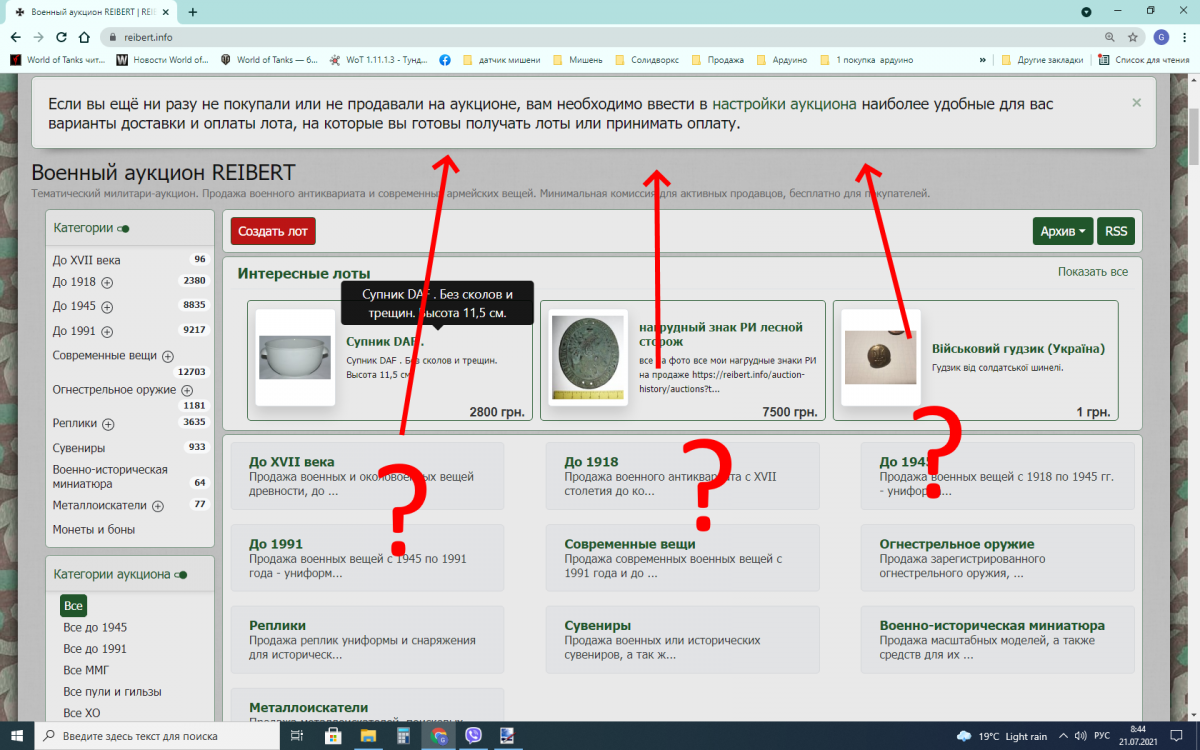The image size is (1200, 750).
Task: Click the Windows taskbar search box
Action: point(159,735)
